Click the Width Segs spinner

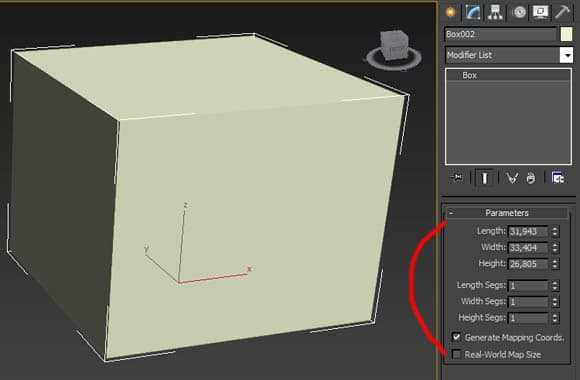[x=555, y=302]
